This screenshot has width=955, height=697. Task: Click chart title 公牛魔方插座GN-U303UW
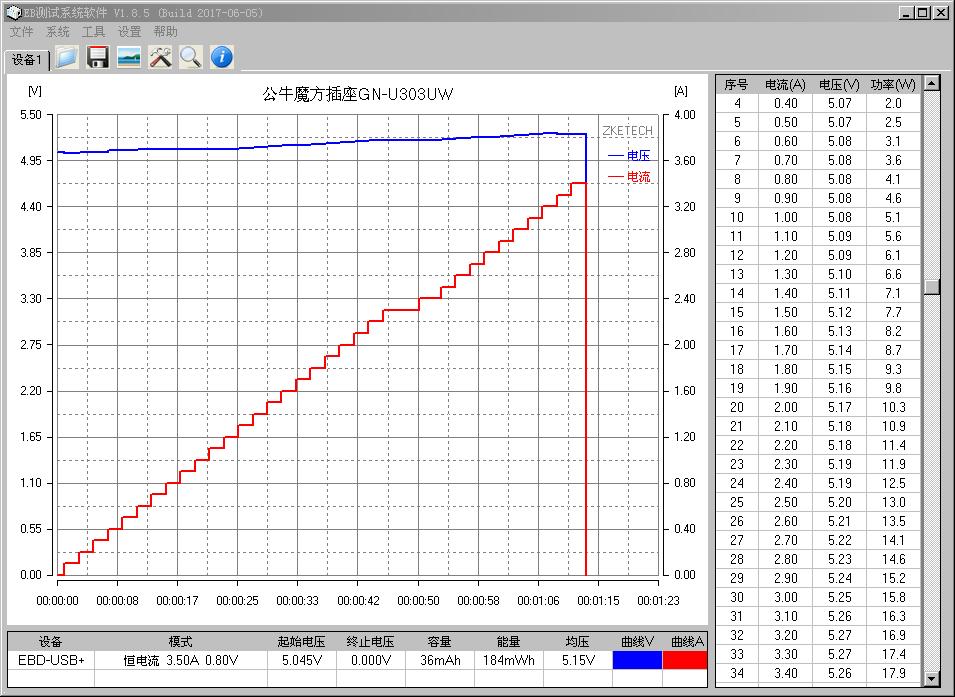[x=358, y=94]
